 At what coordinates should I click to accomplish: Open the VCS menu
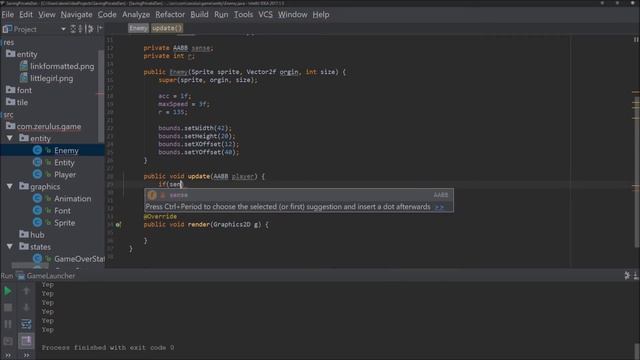pyautogui.click(x=265, y=15)
